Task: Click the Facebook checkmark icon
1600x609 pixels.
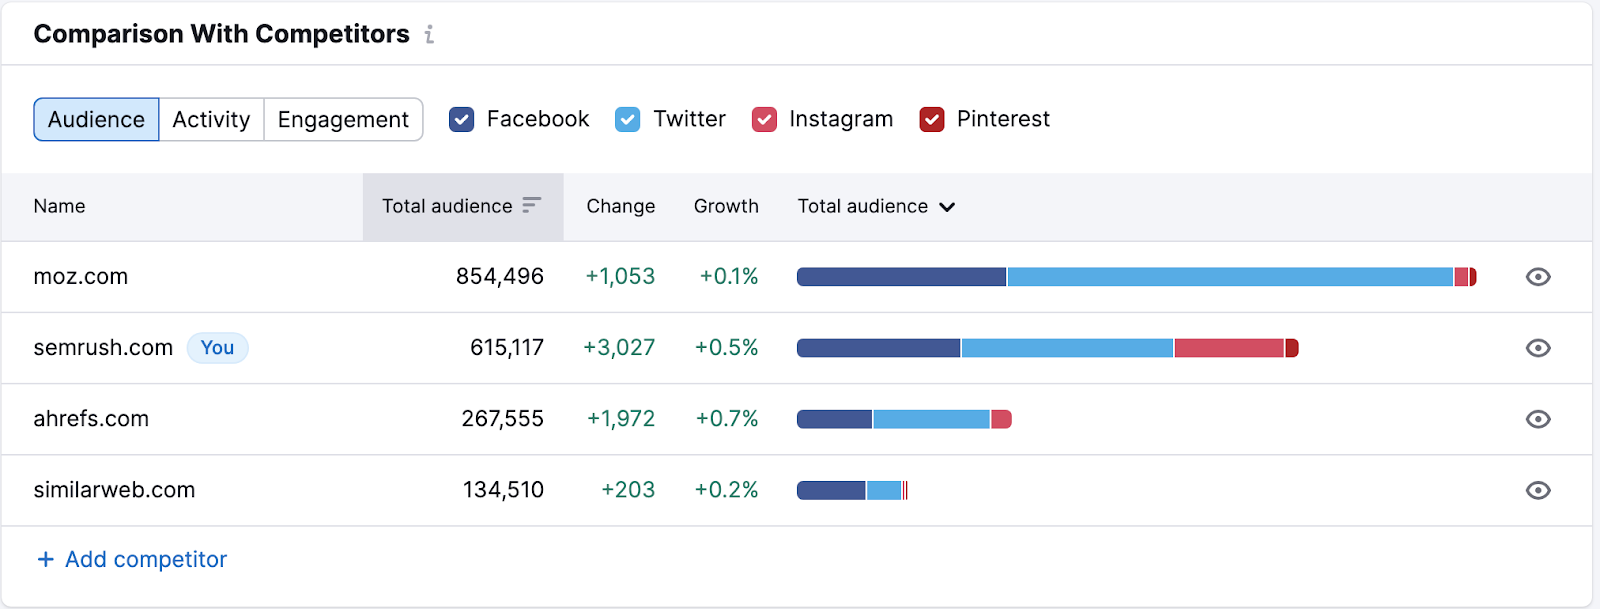Action: click(461, 119)
